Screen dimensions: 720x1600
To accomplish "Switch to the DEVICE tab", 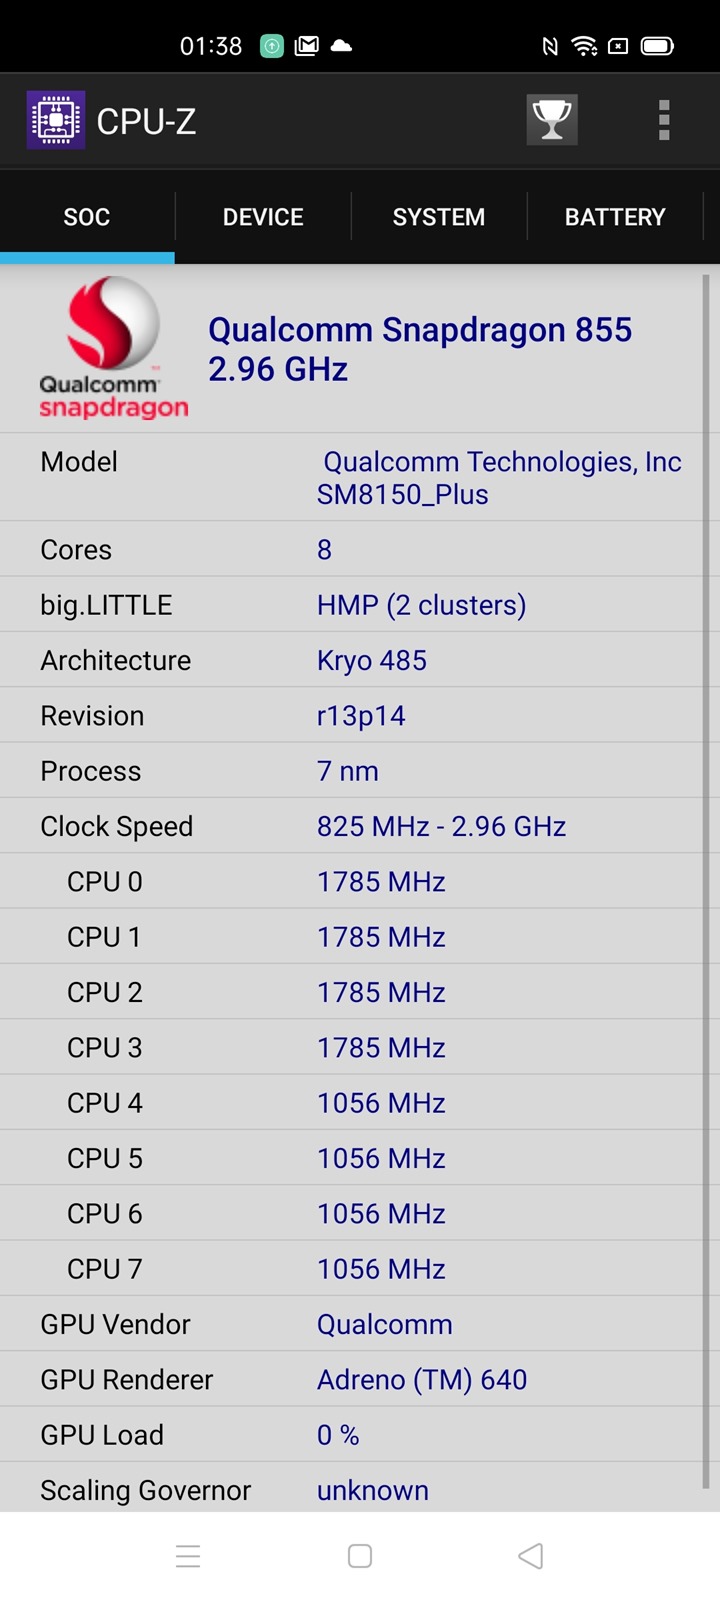I will pos(263,217).
